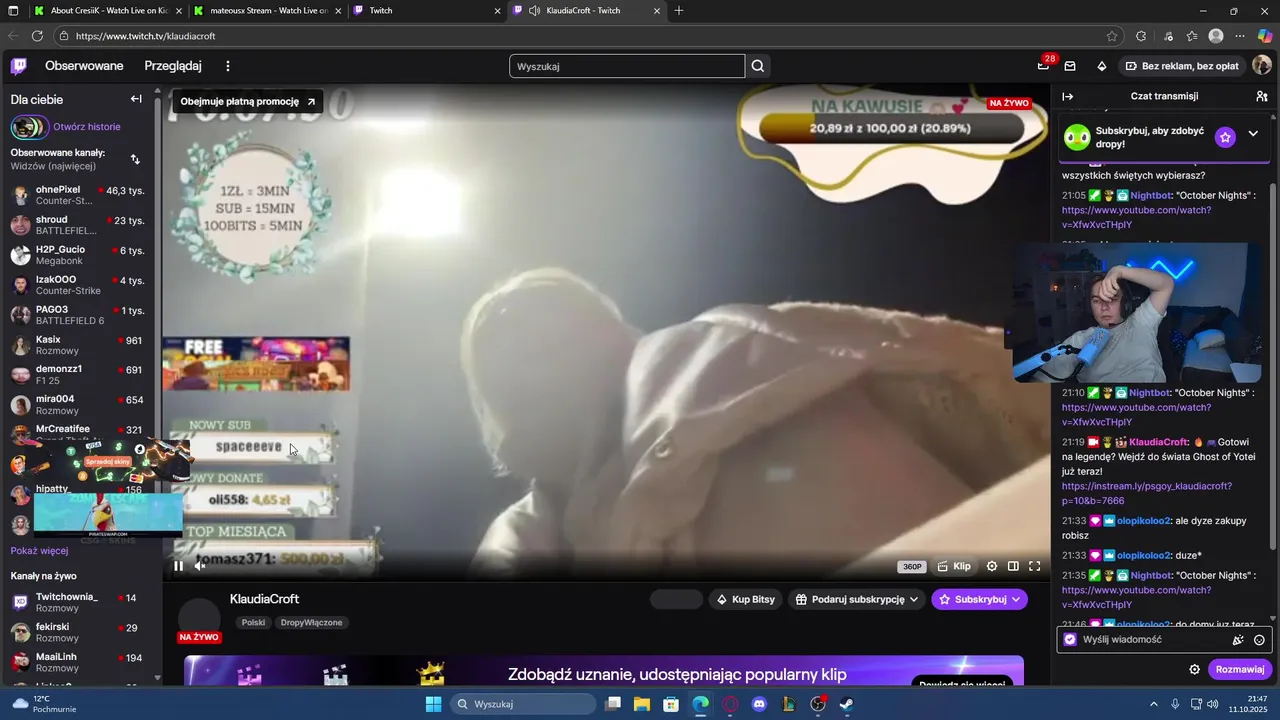1280x720 pixels.
Task: Add page to favorites with star icon
Action: point(1112,36)
